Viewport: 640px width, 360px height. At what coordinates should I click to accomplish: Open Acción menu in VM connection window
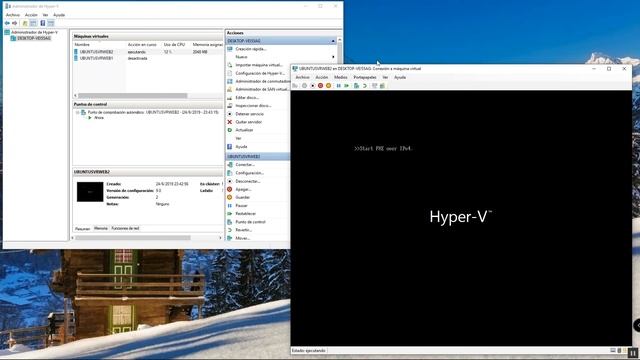[x=322, y=77]
